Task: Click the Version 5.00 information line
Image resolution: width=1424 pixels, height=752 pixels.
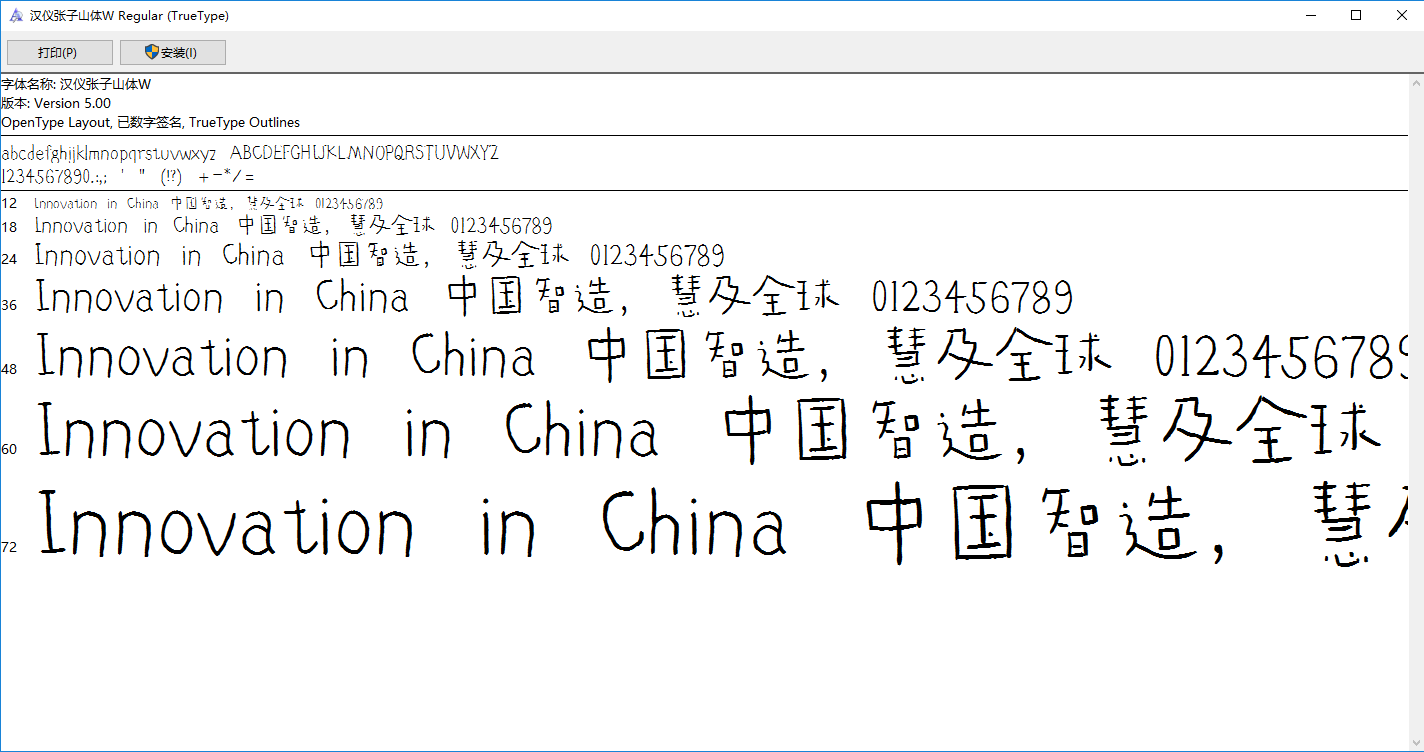Action: (54, 103)
